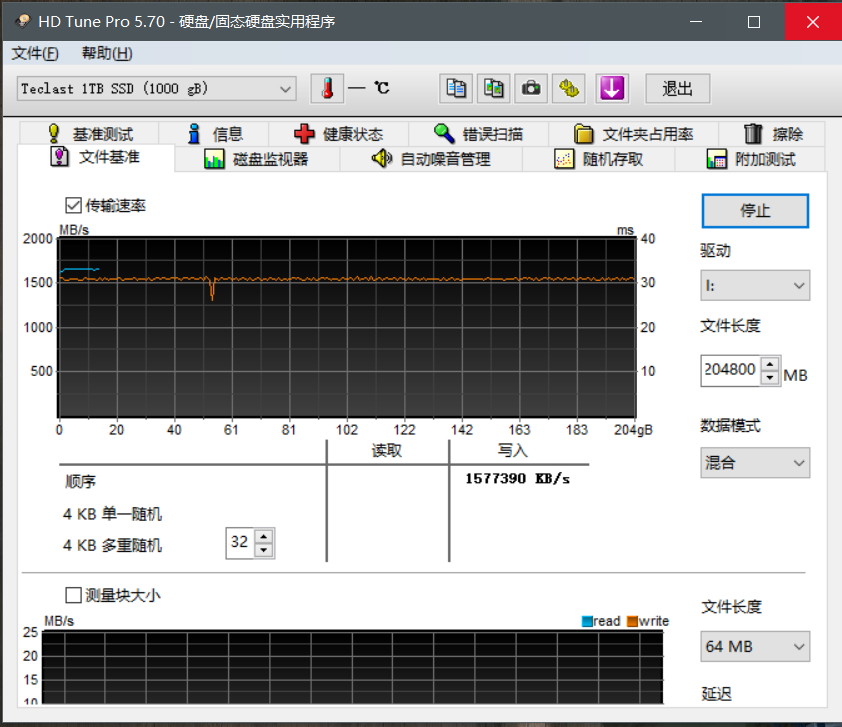Viewport: 842px width, 727px height.
Task: Click the chart icon on 磁盘监视器 tab
Action: (214, 159)
